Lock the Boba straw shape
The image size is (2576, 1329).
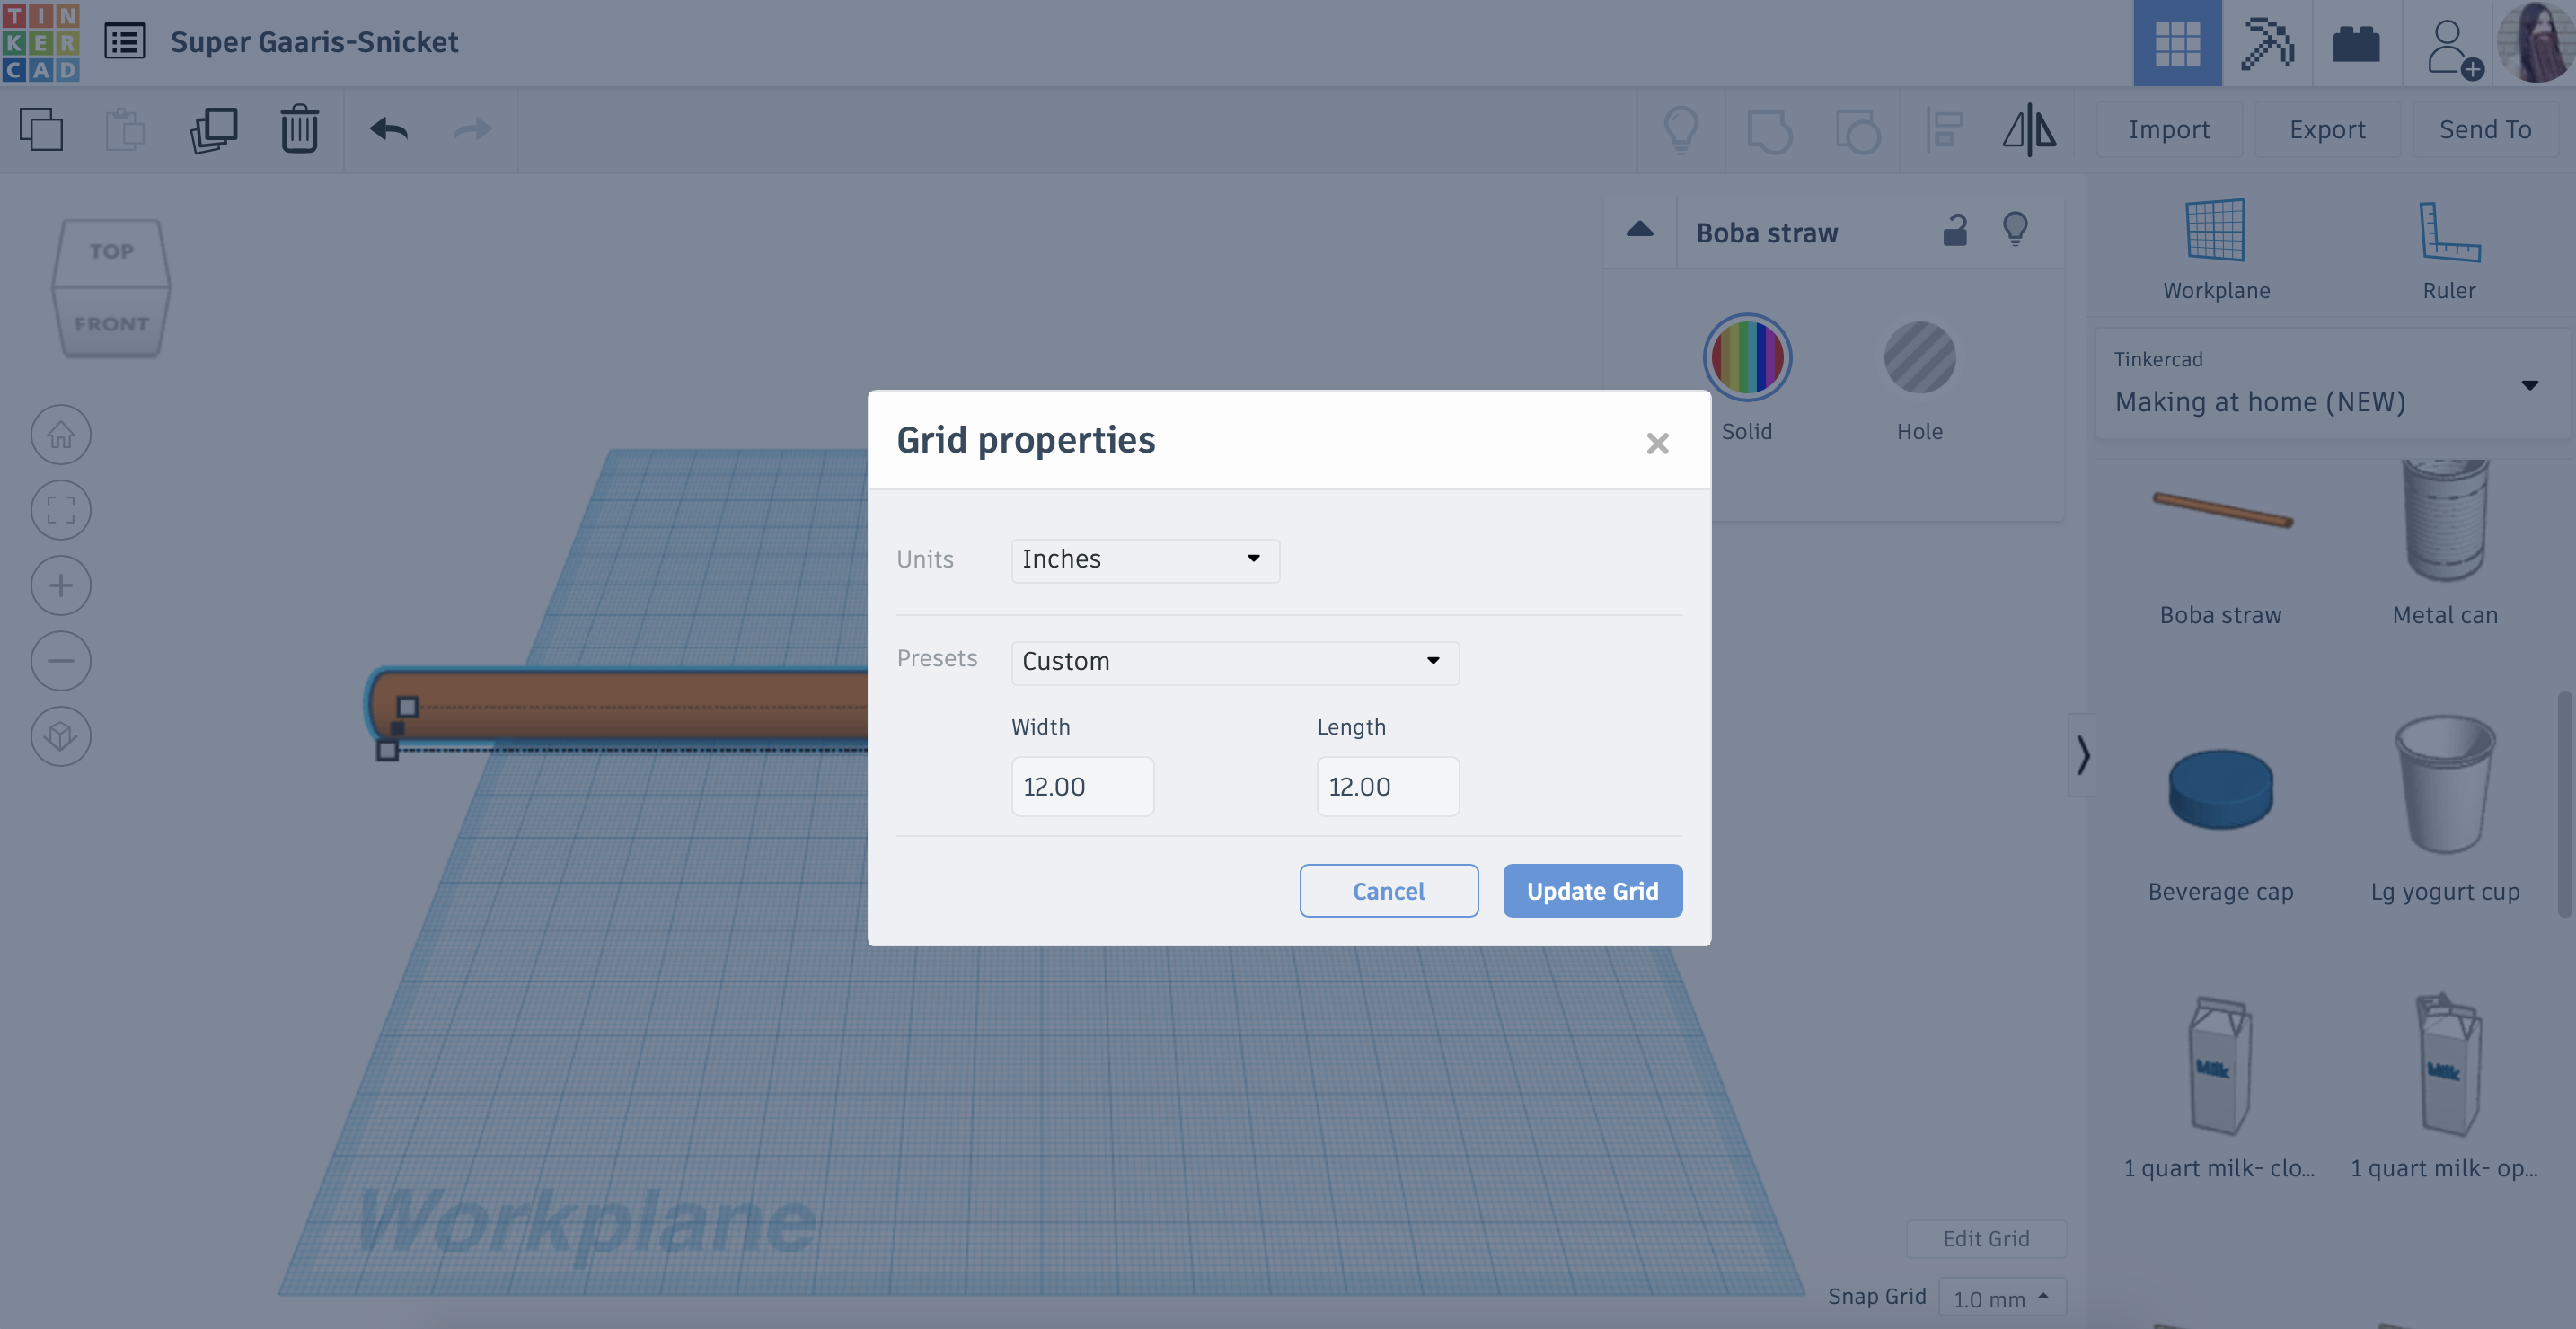point(1955,230)
